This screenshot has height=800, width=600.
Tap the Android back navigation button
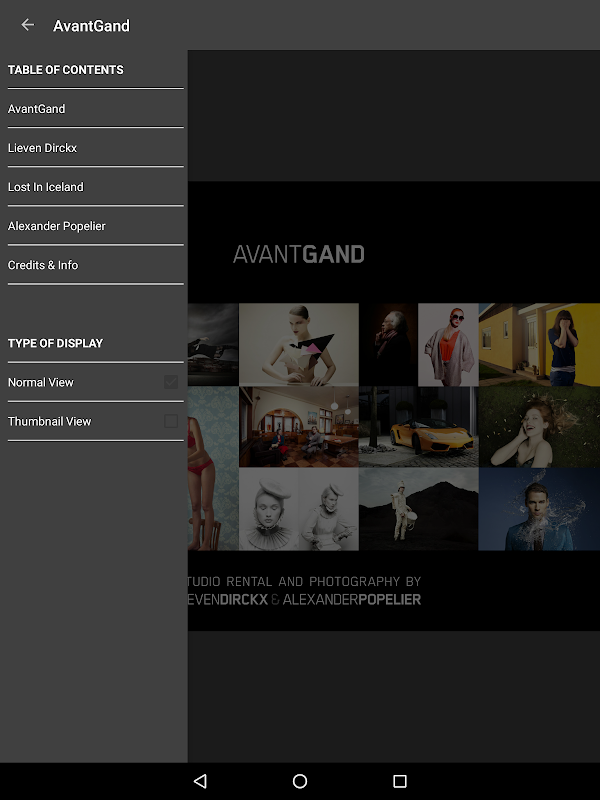201,781
